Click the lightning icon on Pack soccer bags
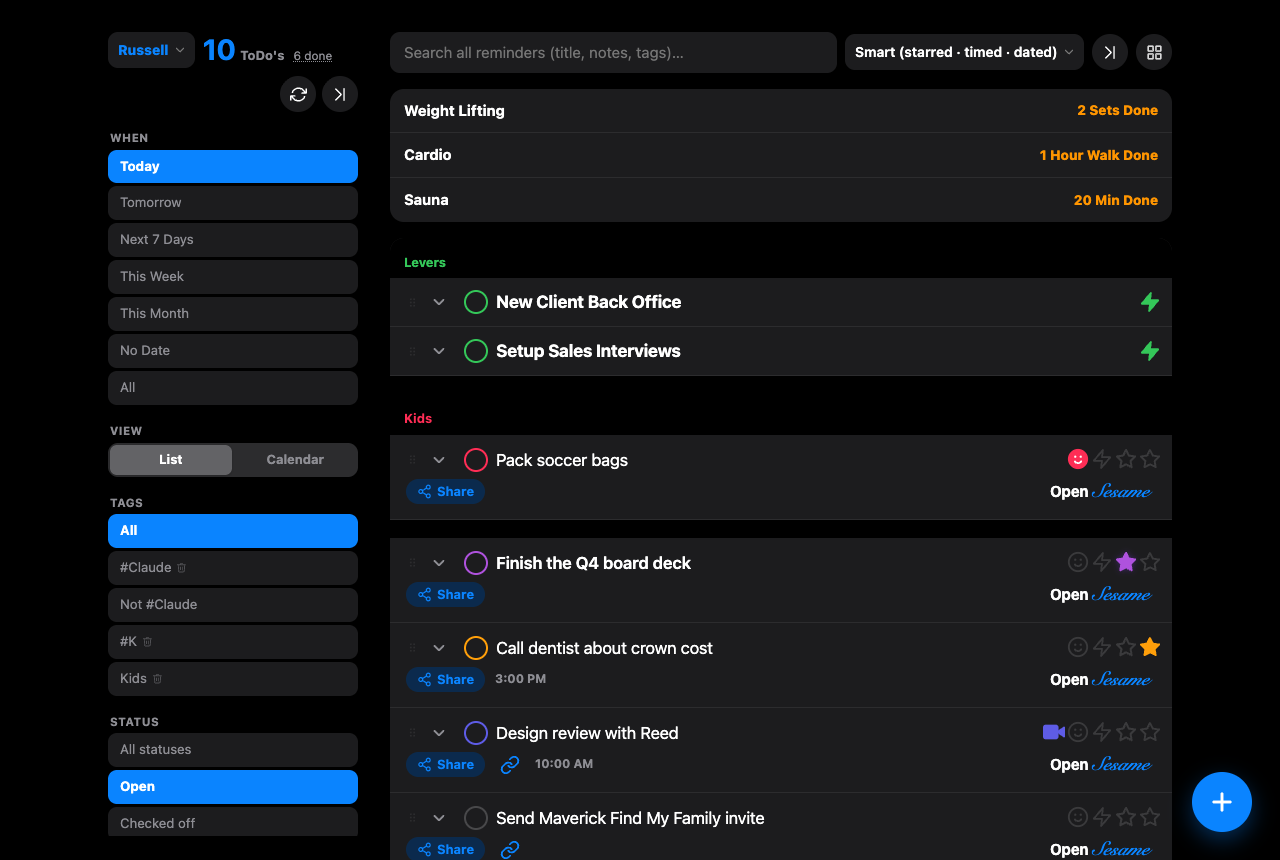Screen dimensions: 1280x860 1102,459
